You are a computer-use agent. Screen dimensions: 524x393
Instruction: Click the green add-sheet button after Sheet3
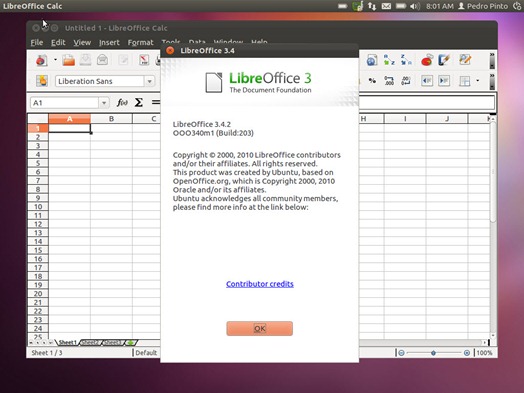(x=131, y=343)
